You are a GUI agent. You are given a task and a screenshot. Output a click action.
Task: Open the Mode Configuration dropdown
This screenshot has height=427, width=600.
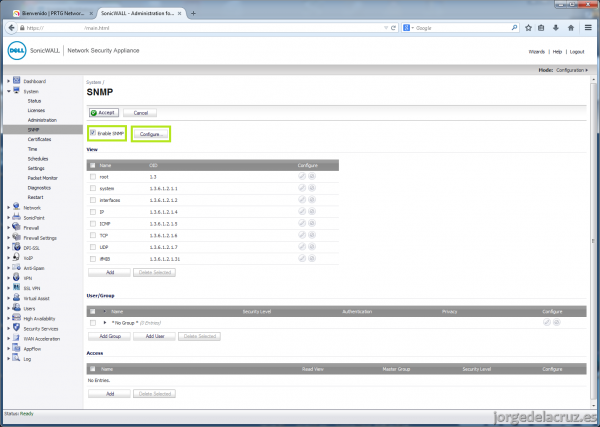click(x=572, y=70)
